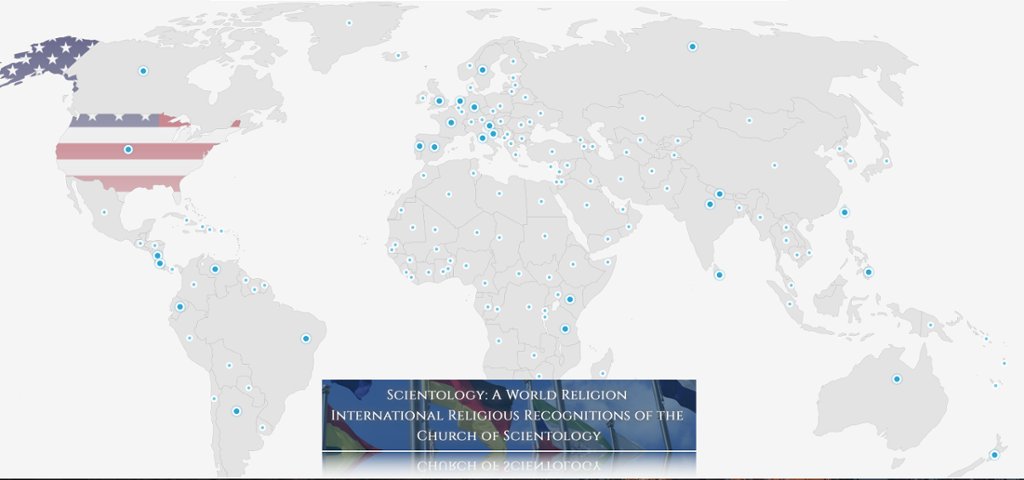The width and height of the screenshot is (1024, 480).
Task: Open the France marker
Action: pyautogui.click(x=451, y=123)
